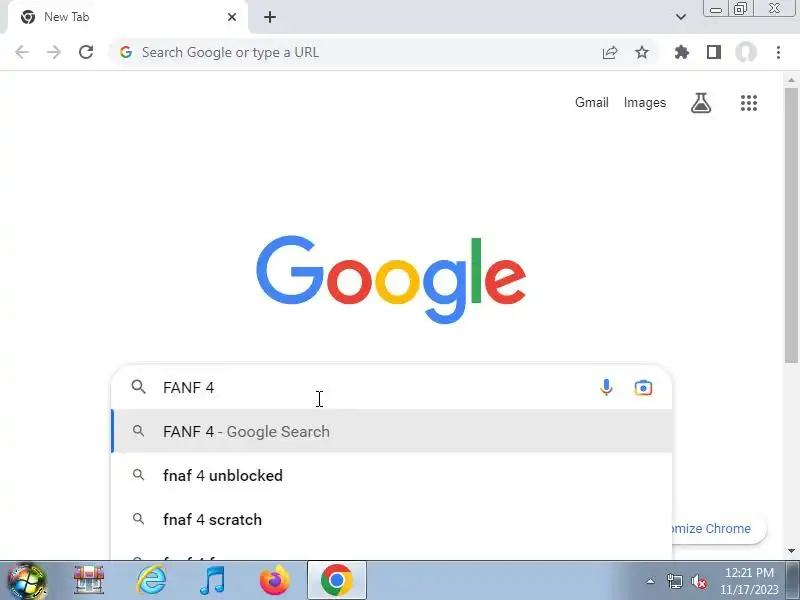Open Google Lens image search camera icon

643,388
